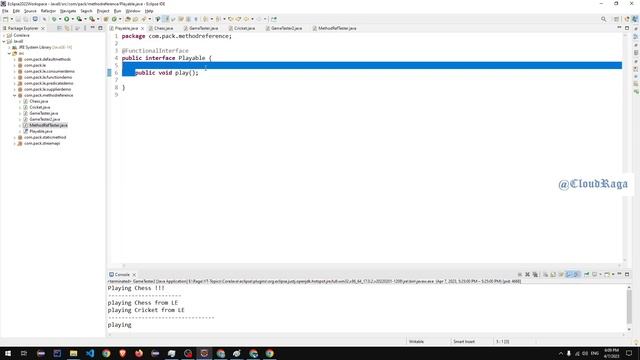
Task: Toggle Mark Occurrences in main toolbar
Action: coord(165,19)
